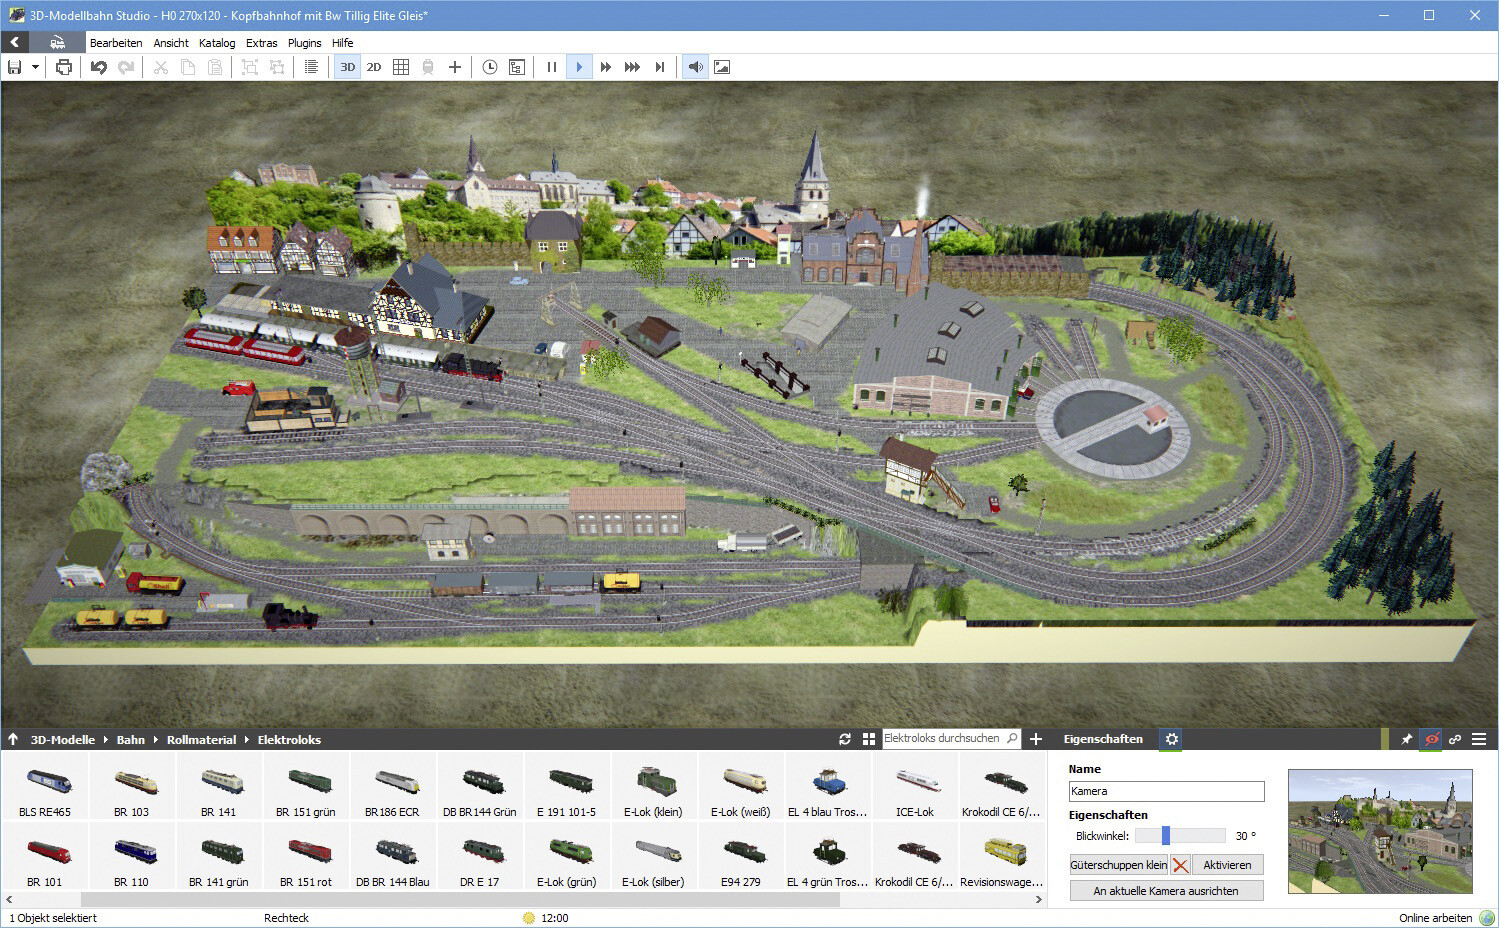Open the layers list icon
The height and width of the screenshot is (928, 1499).
pos(311,67)
